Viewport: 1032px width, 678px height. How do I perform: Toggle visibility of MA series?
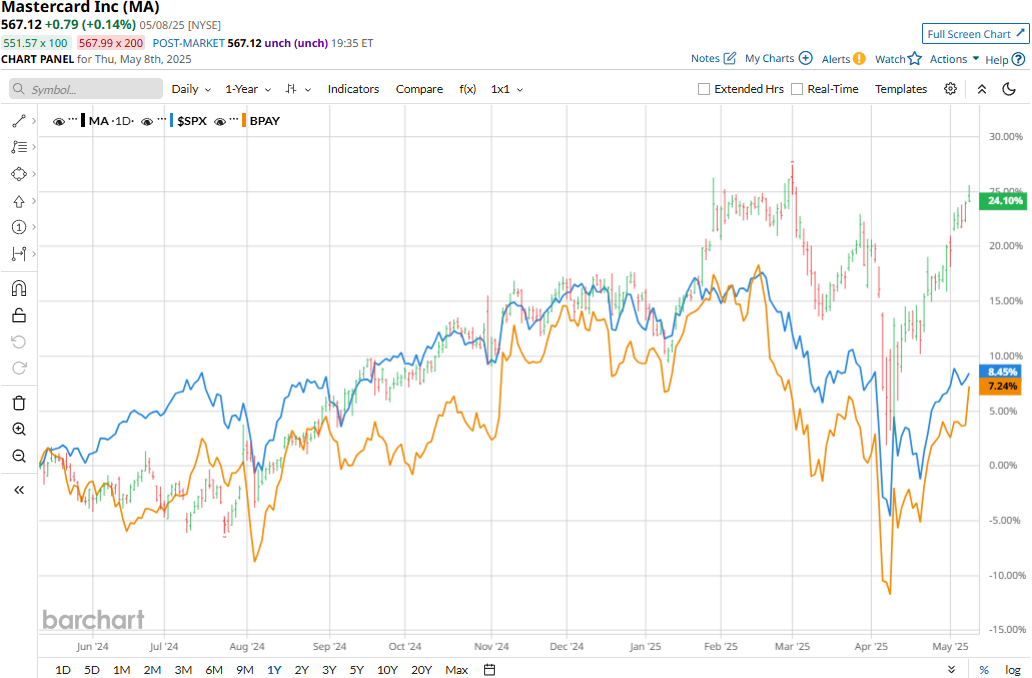point(59,121)
